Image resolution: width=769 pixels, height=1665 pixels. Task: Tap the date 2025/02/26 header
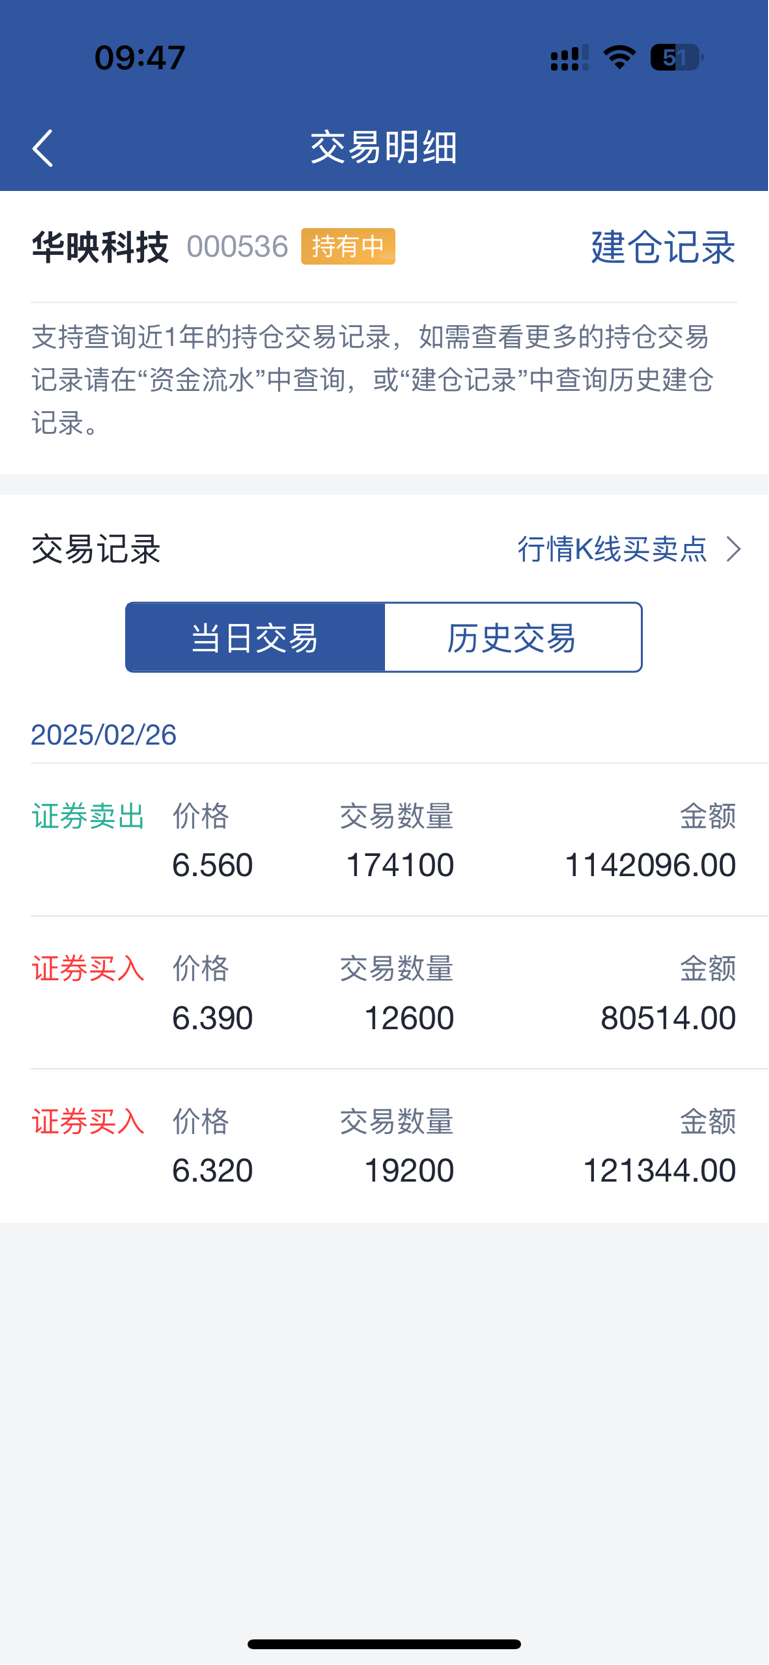[x=104, y=735]
